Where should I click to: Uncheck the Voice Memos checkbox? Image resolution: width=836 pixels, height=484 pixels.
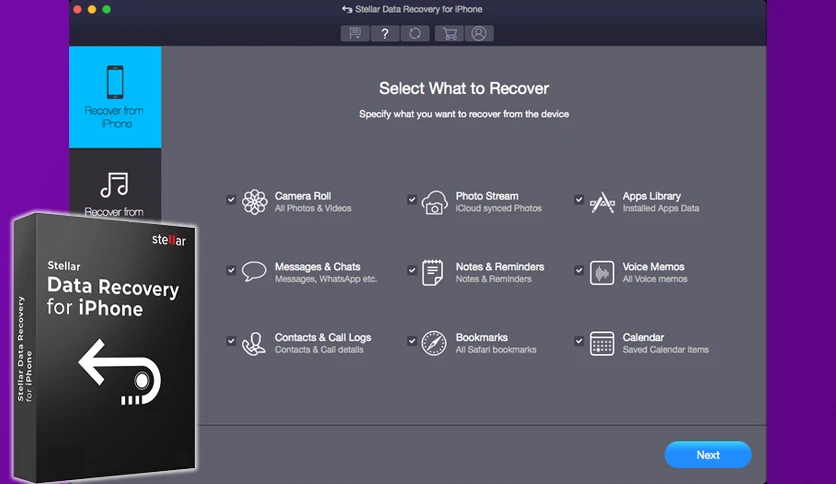[x=579, y=270]
